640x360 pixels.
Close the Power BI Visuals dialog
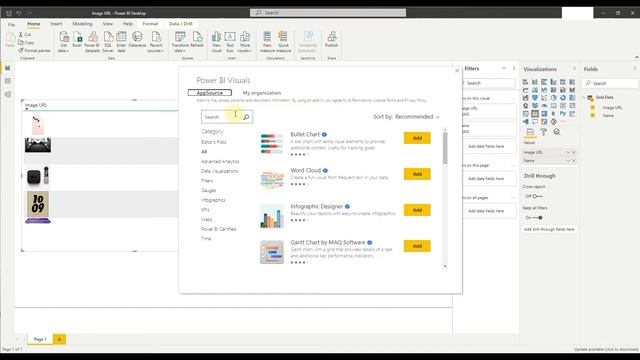click(457, 71)
